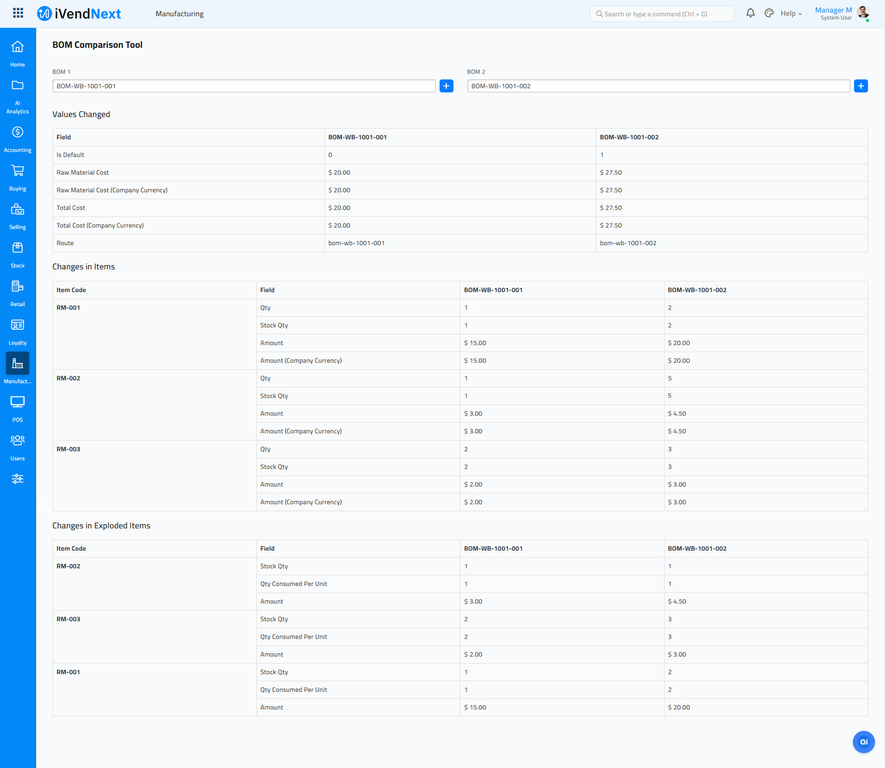Click the BOM 2 input field
The image size is (885, 768).
pos(659,86)
